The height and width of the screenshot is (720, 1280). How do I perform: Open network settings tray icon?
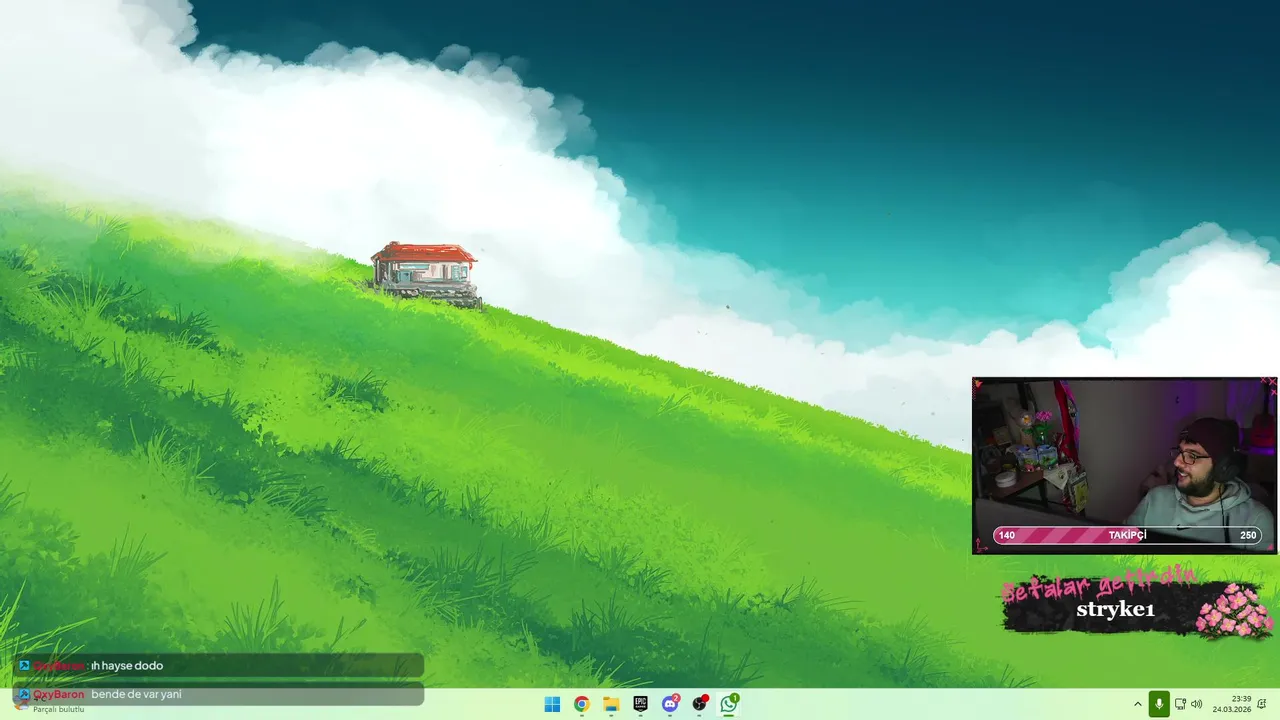click(1180, 704)
